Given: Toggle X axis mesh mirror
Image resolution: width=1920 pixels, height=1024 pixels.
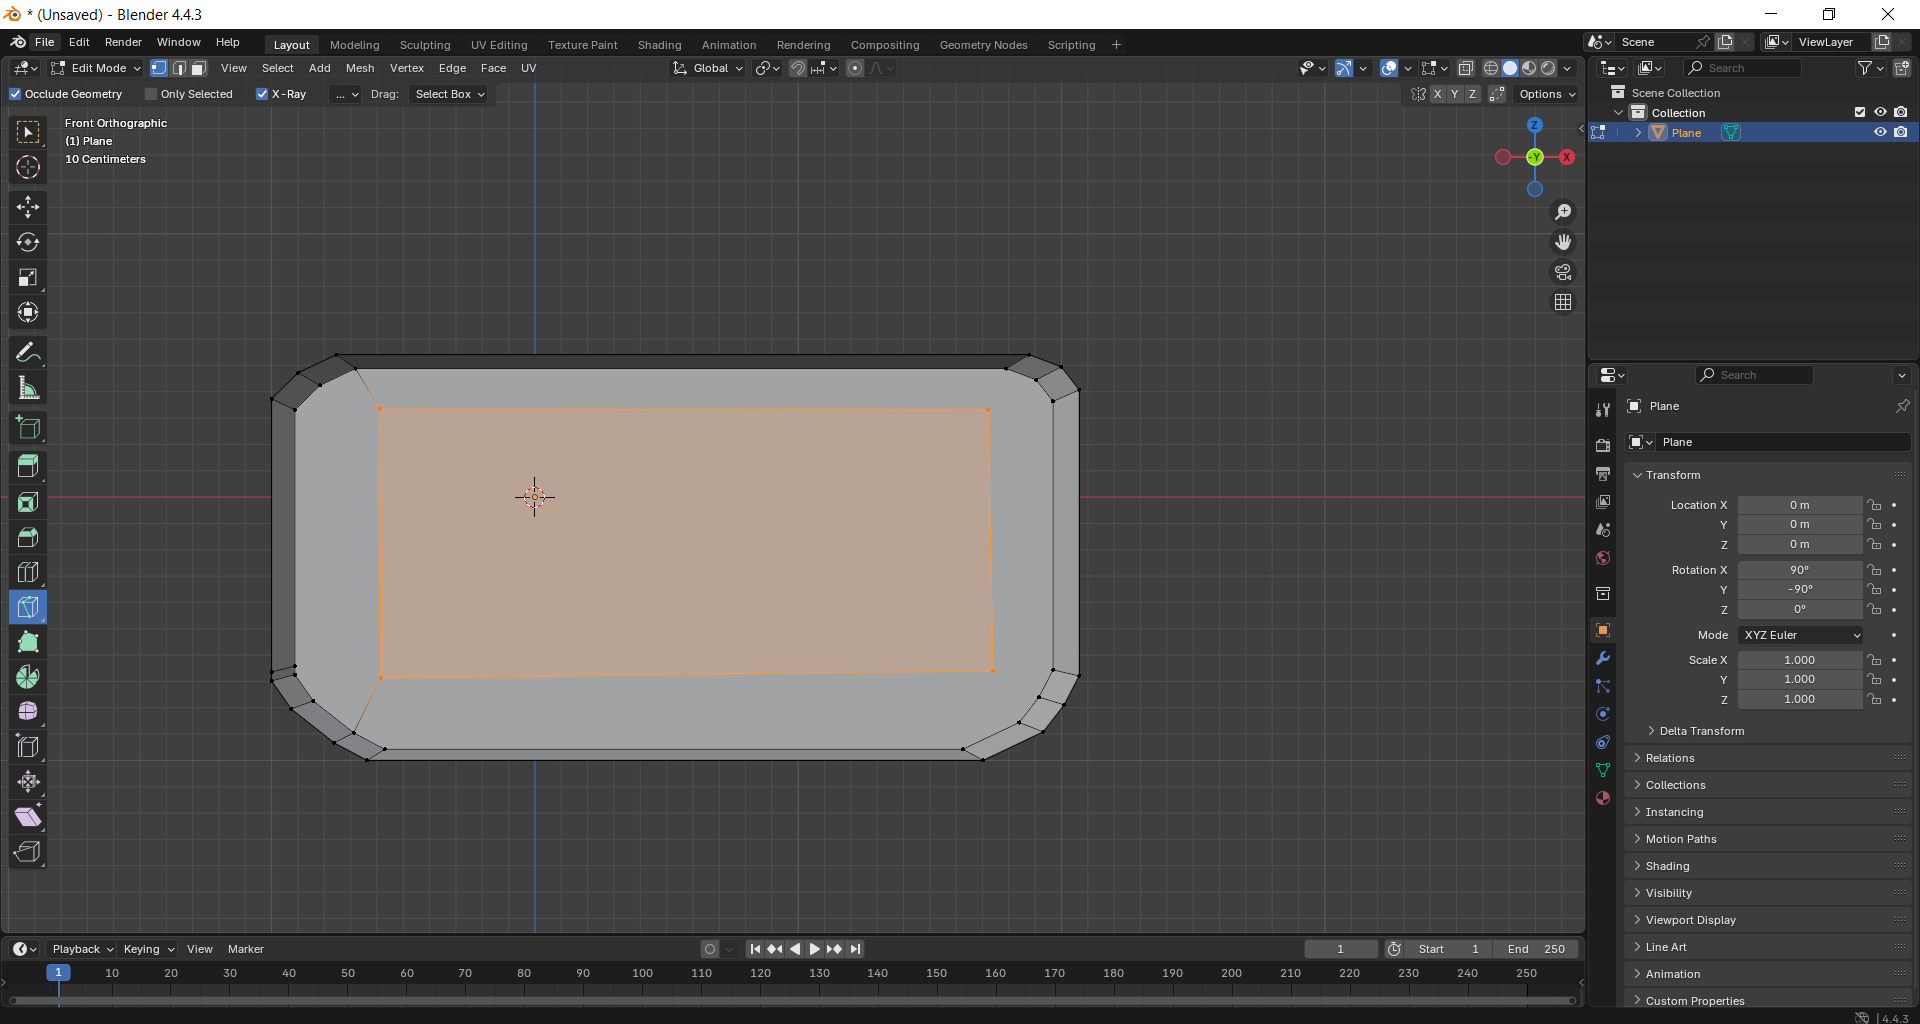Looking at the screenshot, I should [1438, 94].
